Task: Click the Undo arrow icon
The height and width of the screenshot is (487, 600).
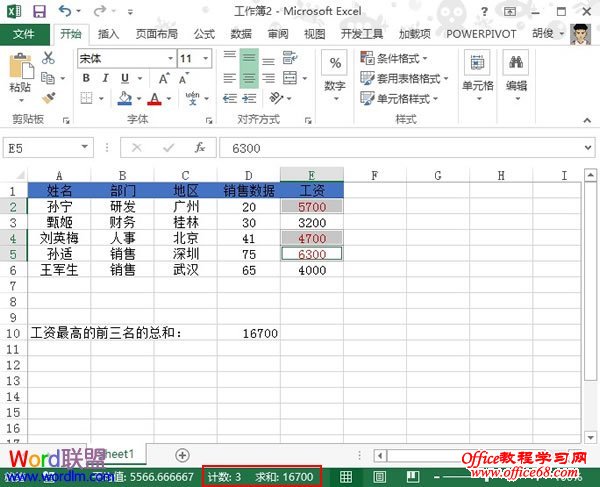Action: tap(66, 11)
